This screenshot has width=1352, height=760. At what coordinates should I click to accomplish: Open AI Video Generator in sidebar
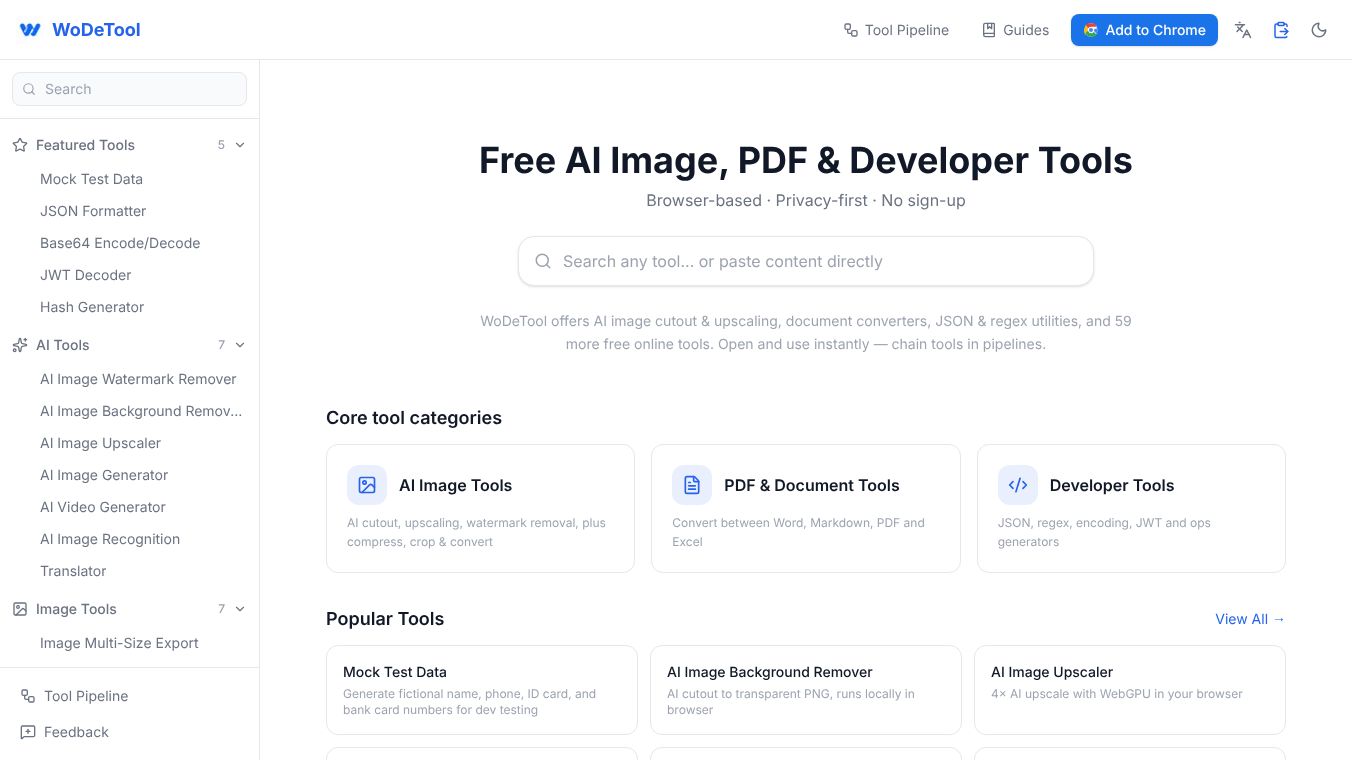click(x=103, y=507)
